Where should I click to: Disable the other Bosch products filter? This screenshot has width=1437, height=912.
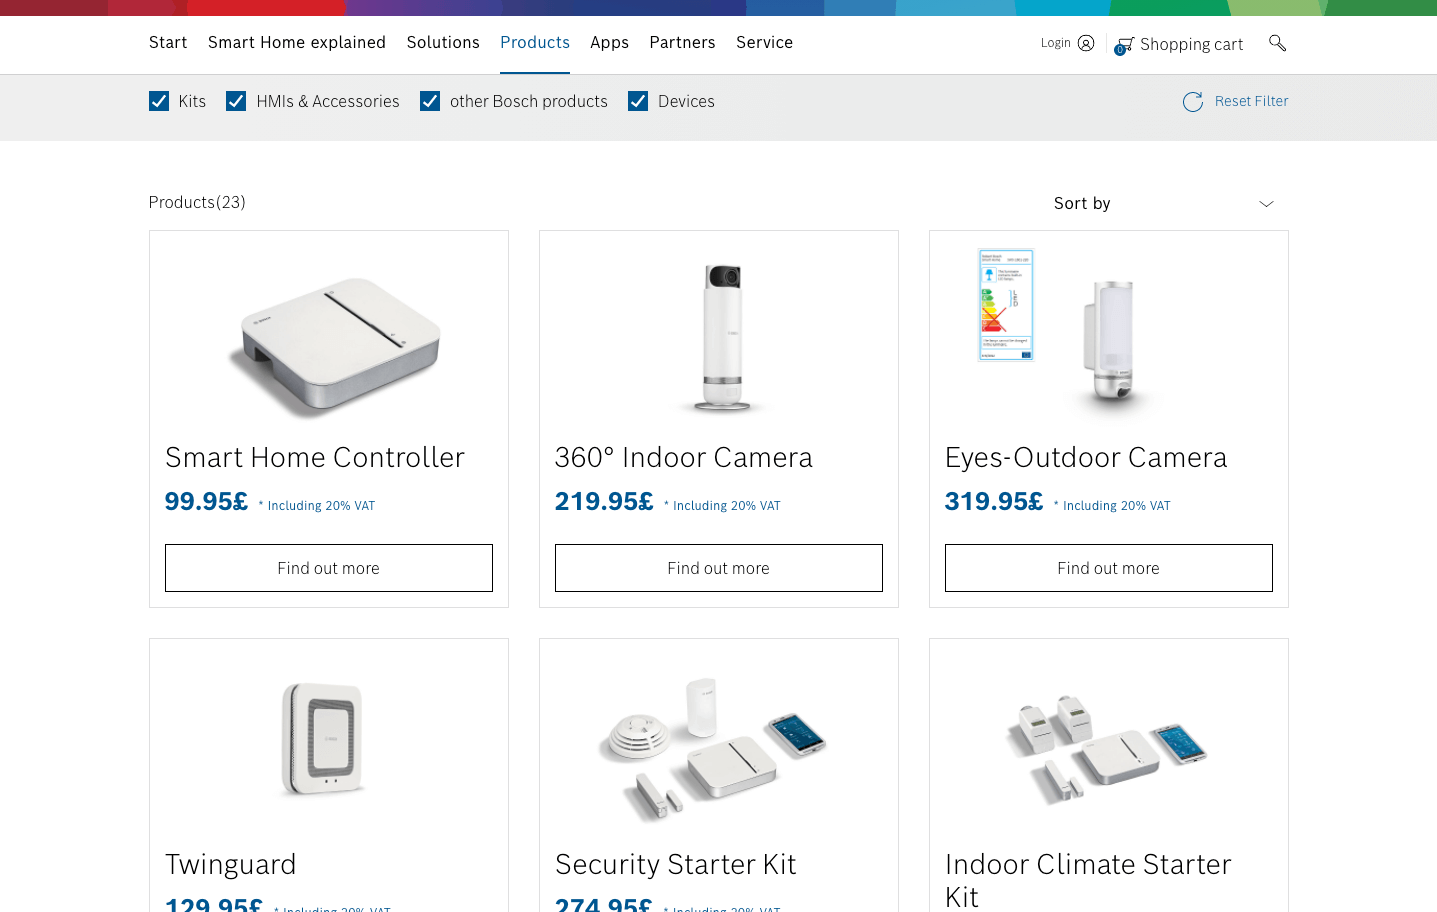click(430, 101)
